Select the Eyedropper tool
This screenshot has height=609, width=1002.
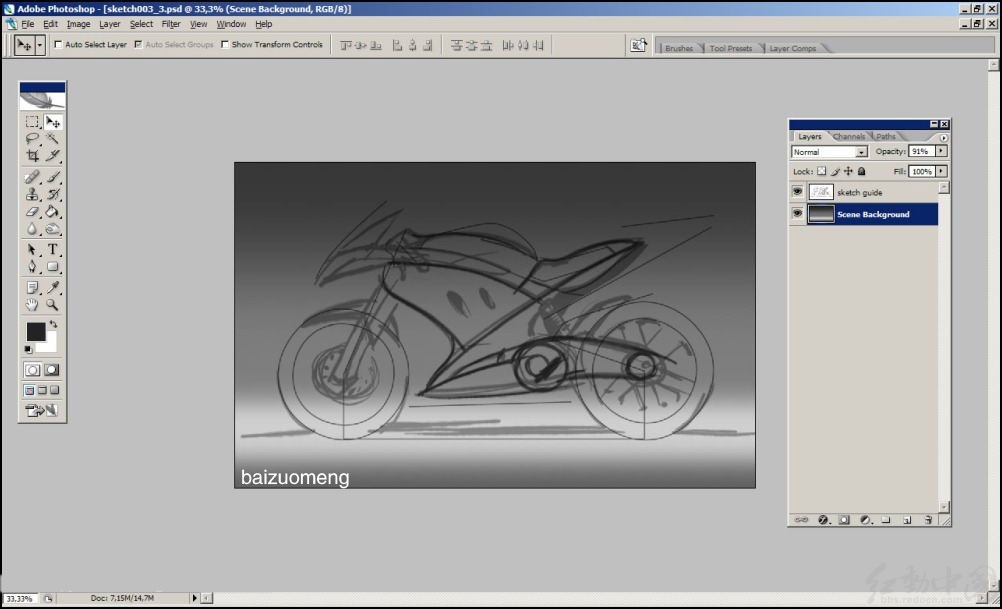(x=52, y=287)
